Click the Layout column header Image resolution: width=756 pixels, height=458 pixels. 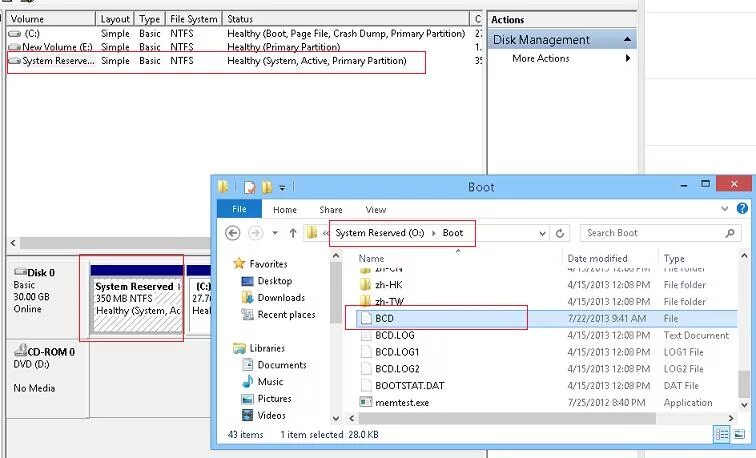pos(115,19)
